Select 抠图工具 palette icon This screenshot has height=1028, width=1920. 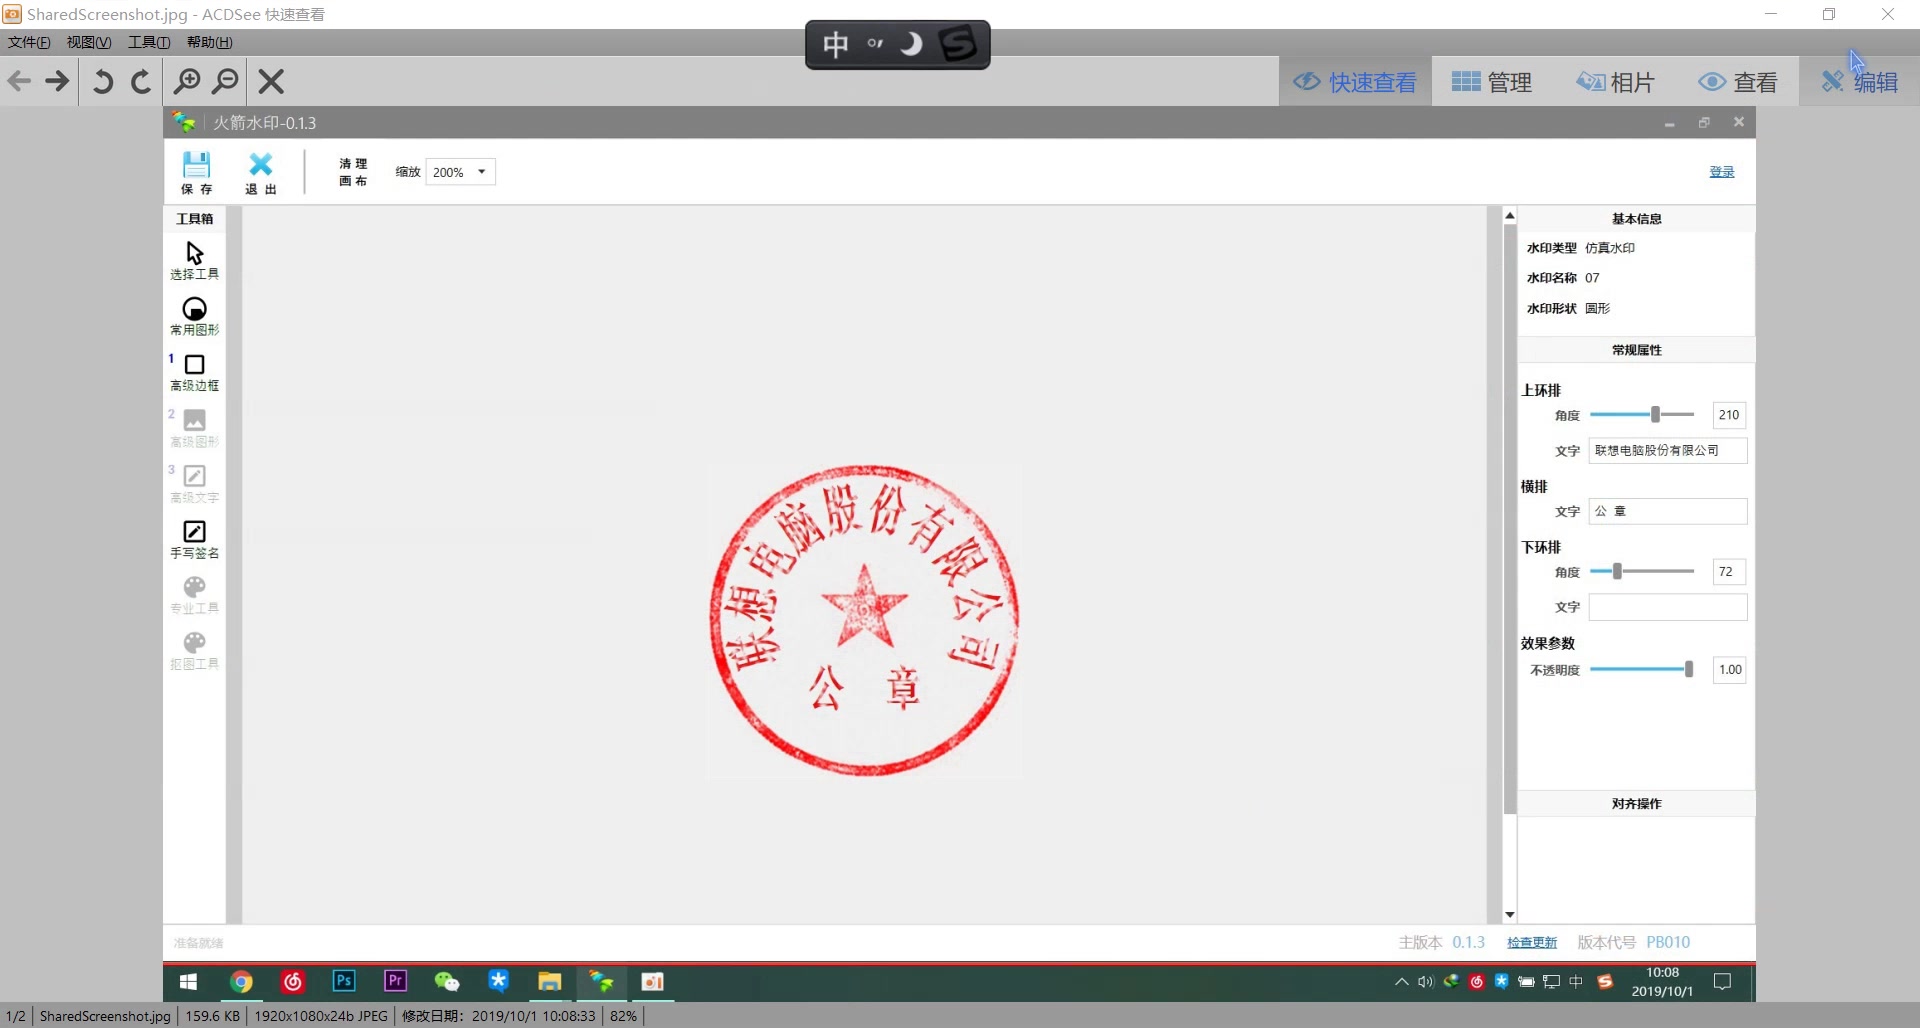(195, 651)
